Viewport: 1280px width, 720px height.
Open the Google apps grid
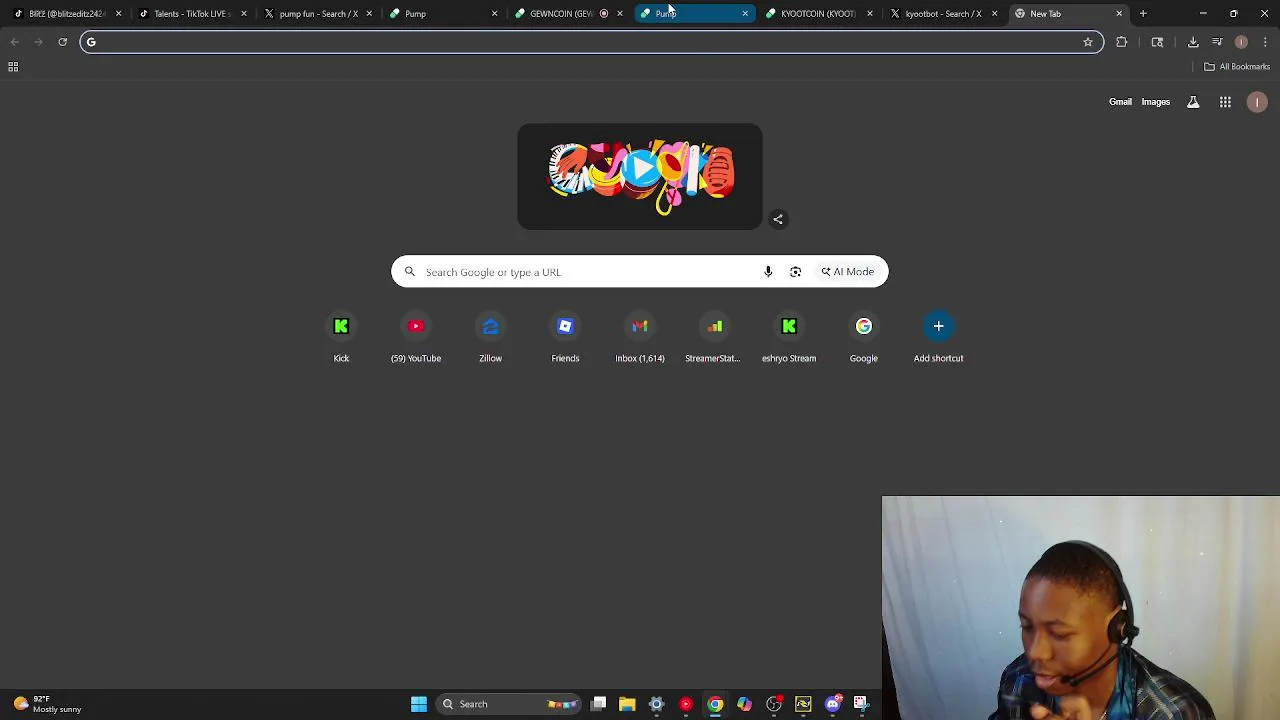(1225, 102)
